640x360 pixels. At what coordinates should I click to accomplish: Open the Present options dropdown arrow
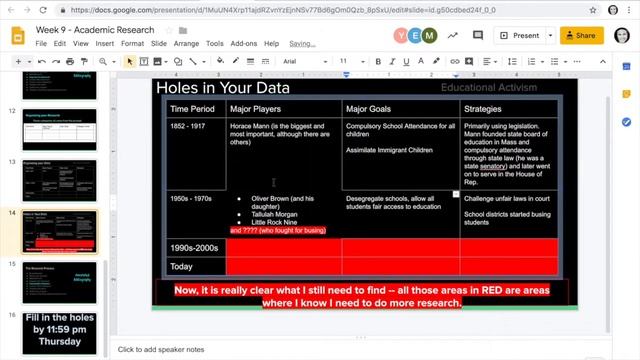pyautogui.click(x=550, y=36)
